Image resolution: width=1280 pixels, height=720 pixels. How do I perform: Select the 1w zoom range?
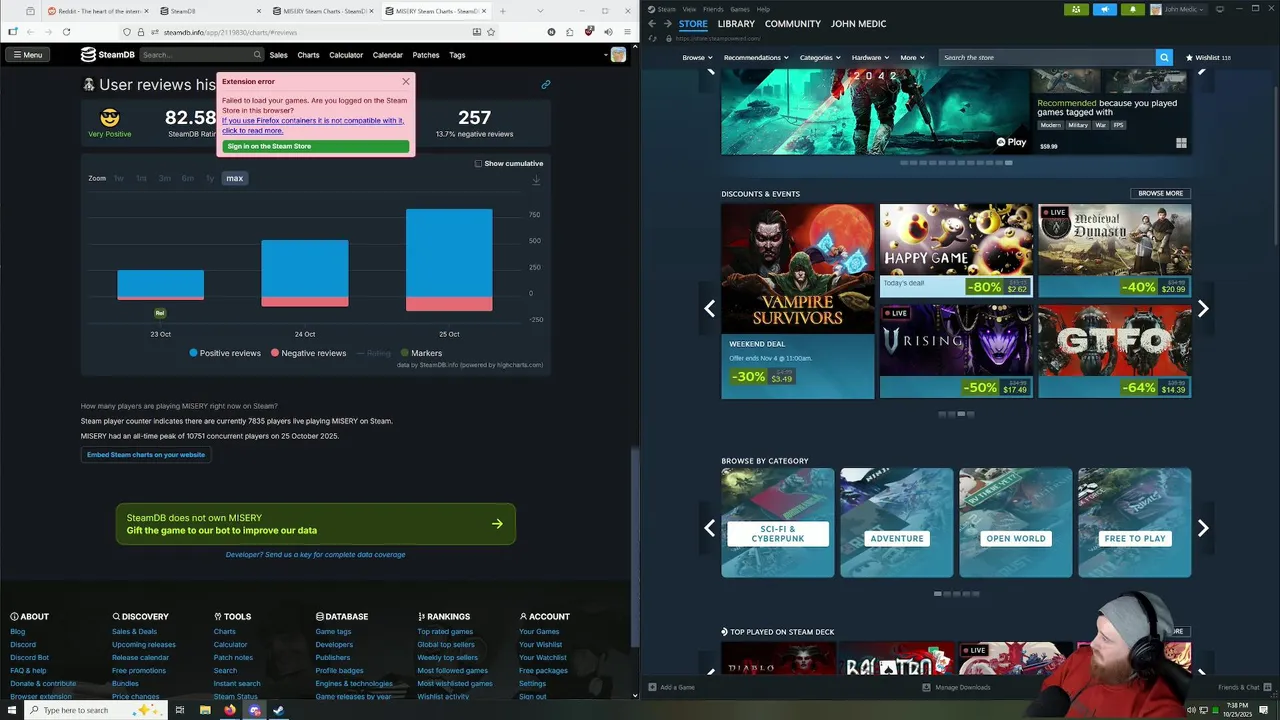tap(118, 178)
